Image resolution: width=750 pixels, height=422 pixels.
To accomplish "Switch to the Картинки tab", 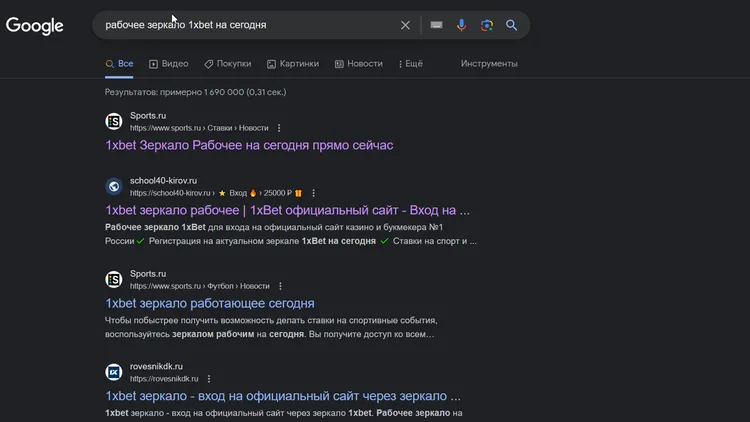I will (293, 64).
